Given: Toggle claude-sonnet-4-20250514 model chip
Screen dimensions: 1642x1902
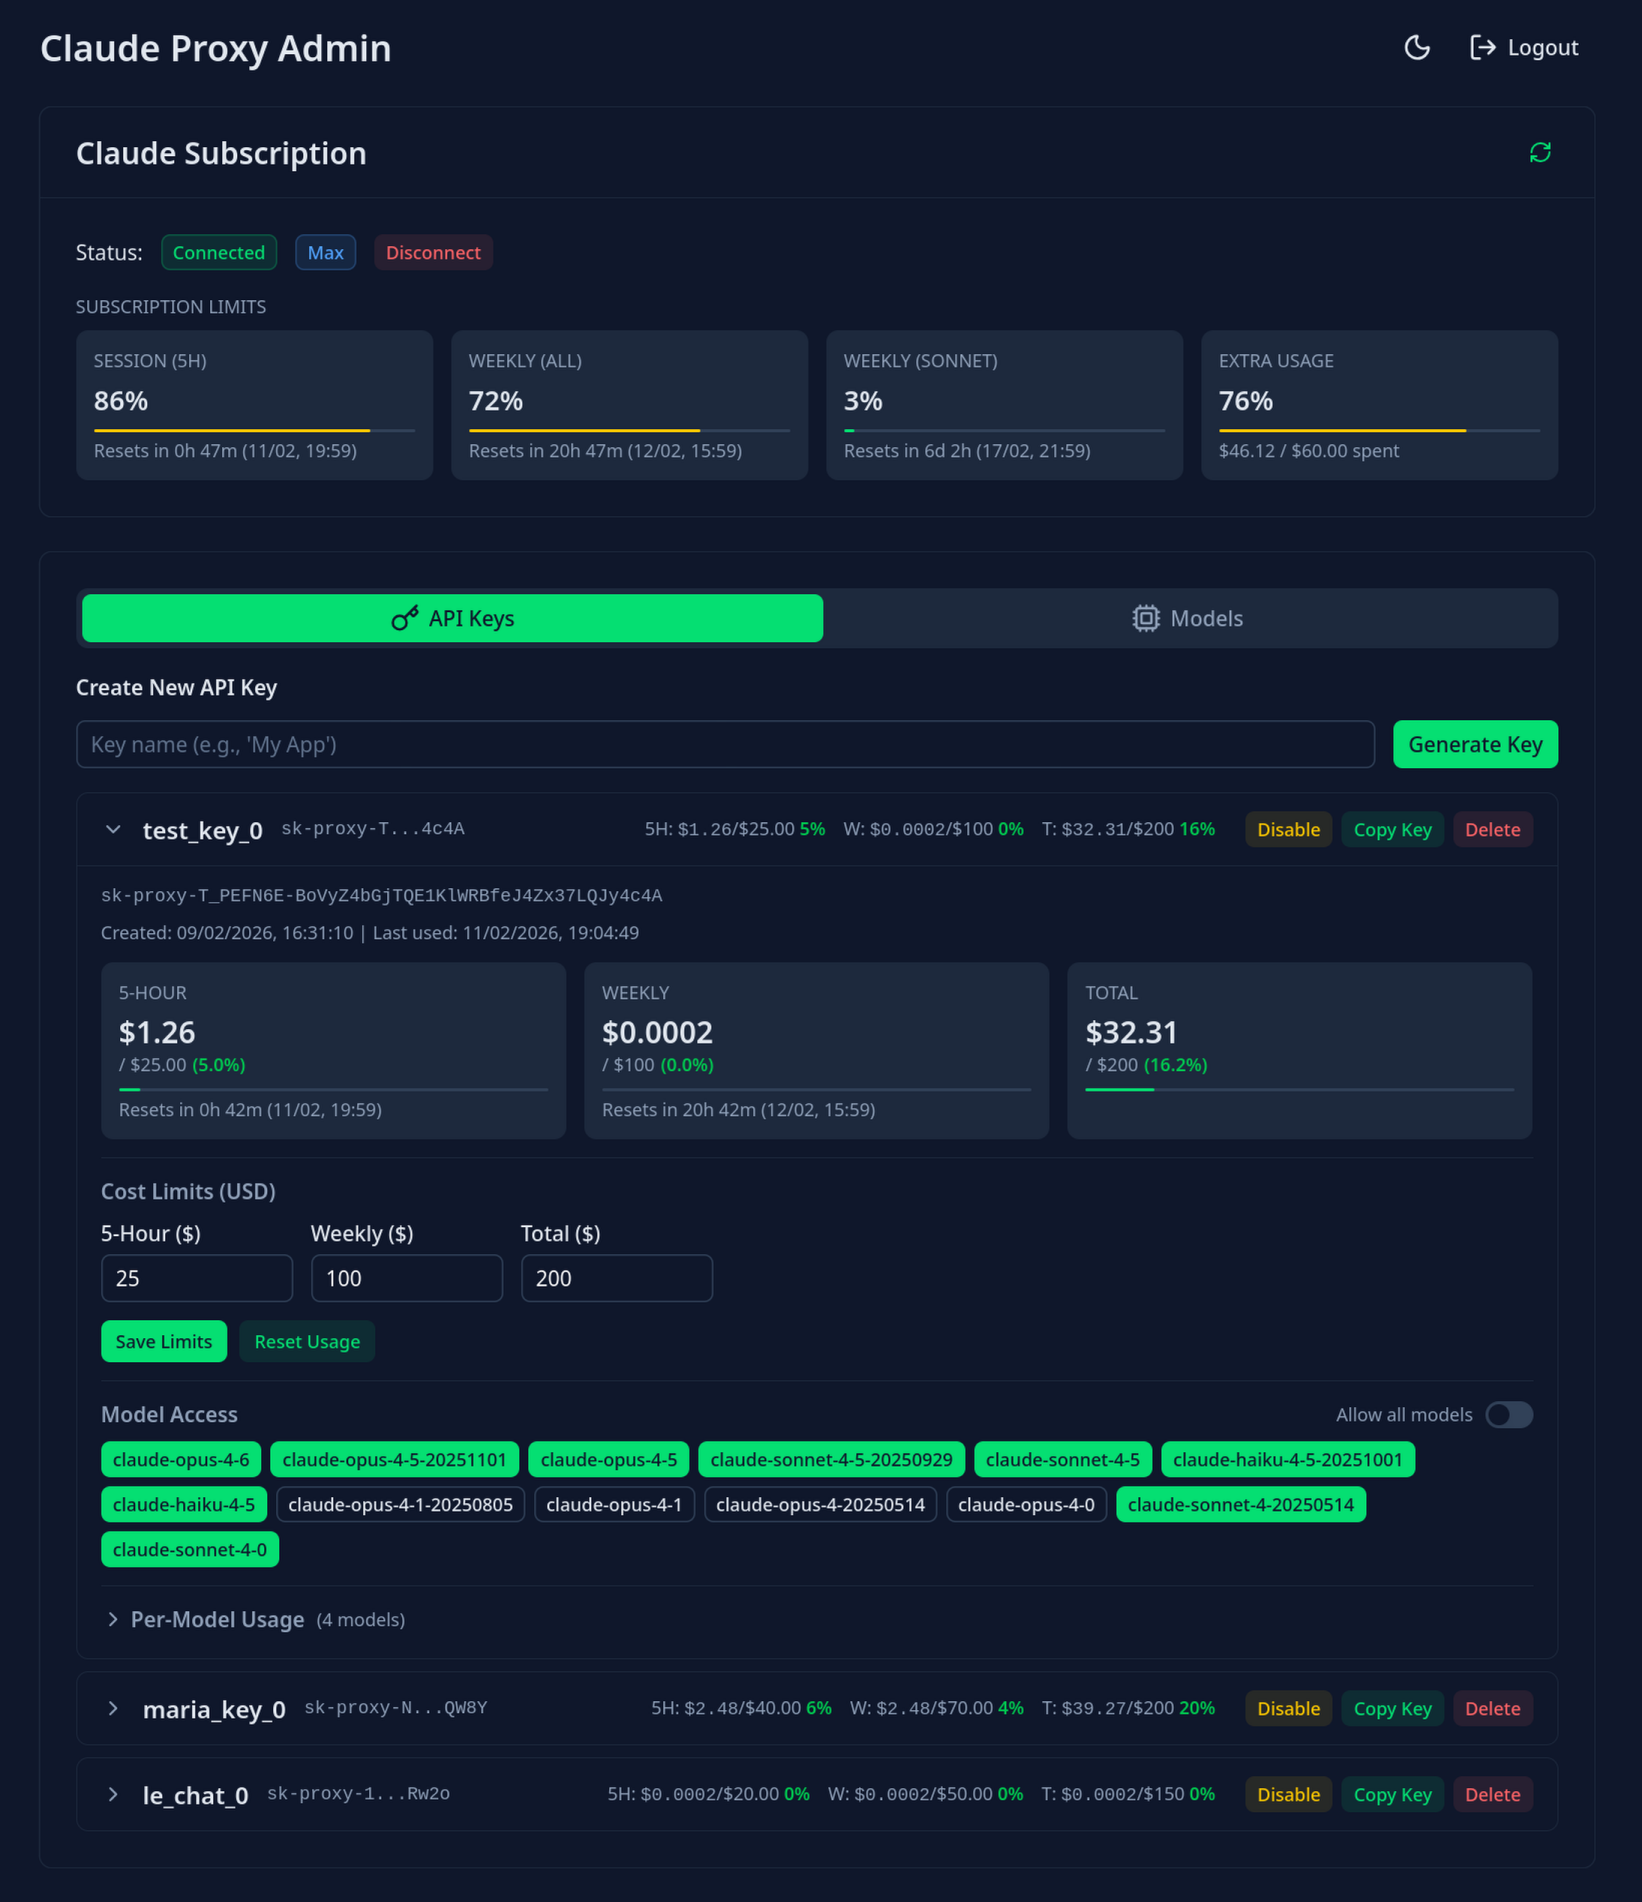Looking at the screenshot, I should click(x=1241, y=1504).
